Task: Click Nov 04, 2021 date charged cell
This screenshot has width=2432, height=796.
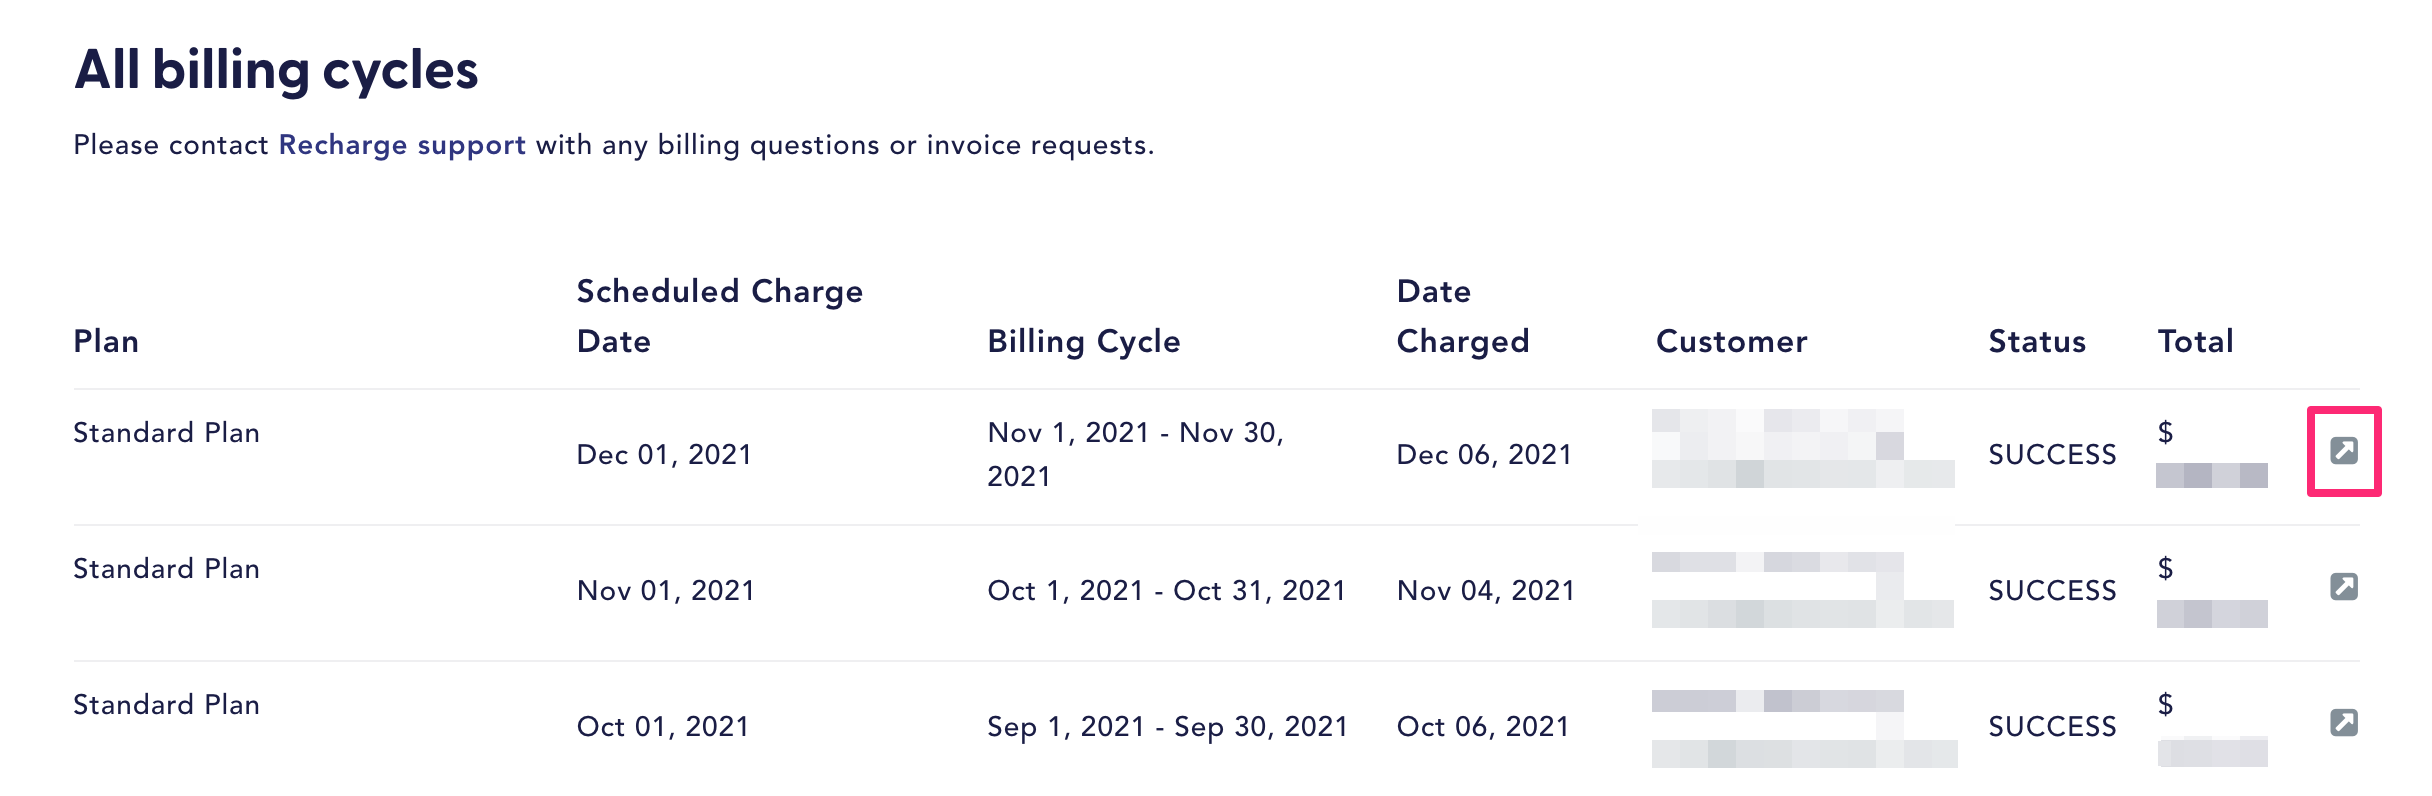Action: [x=1485, y=591]
